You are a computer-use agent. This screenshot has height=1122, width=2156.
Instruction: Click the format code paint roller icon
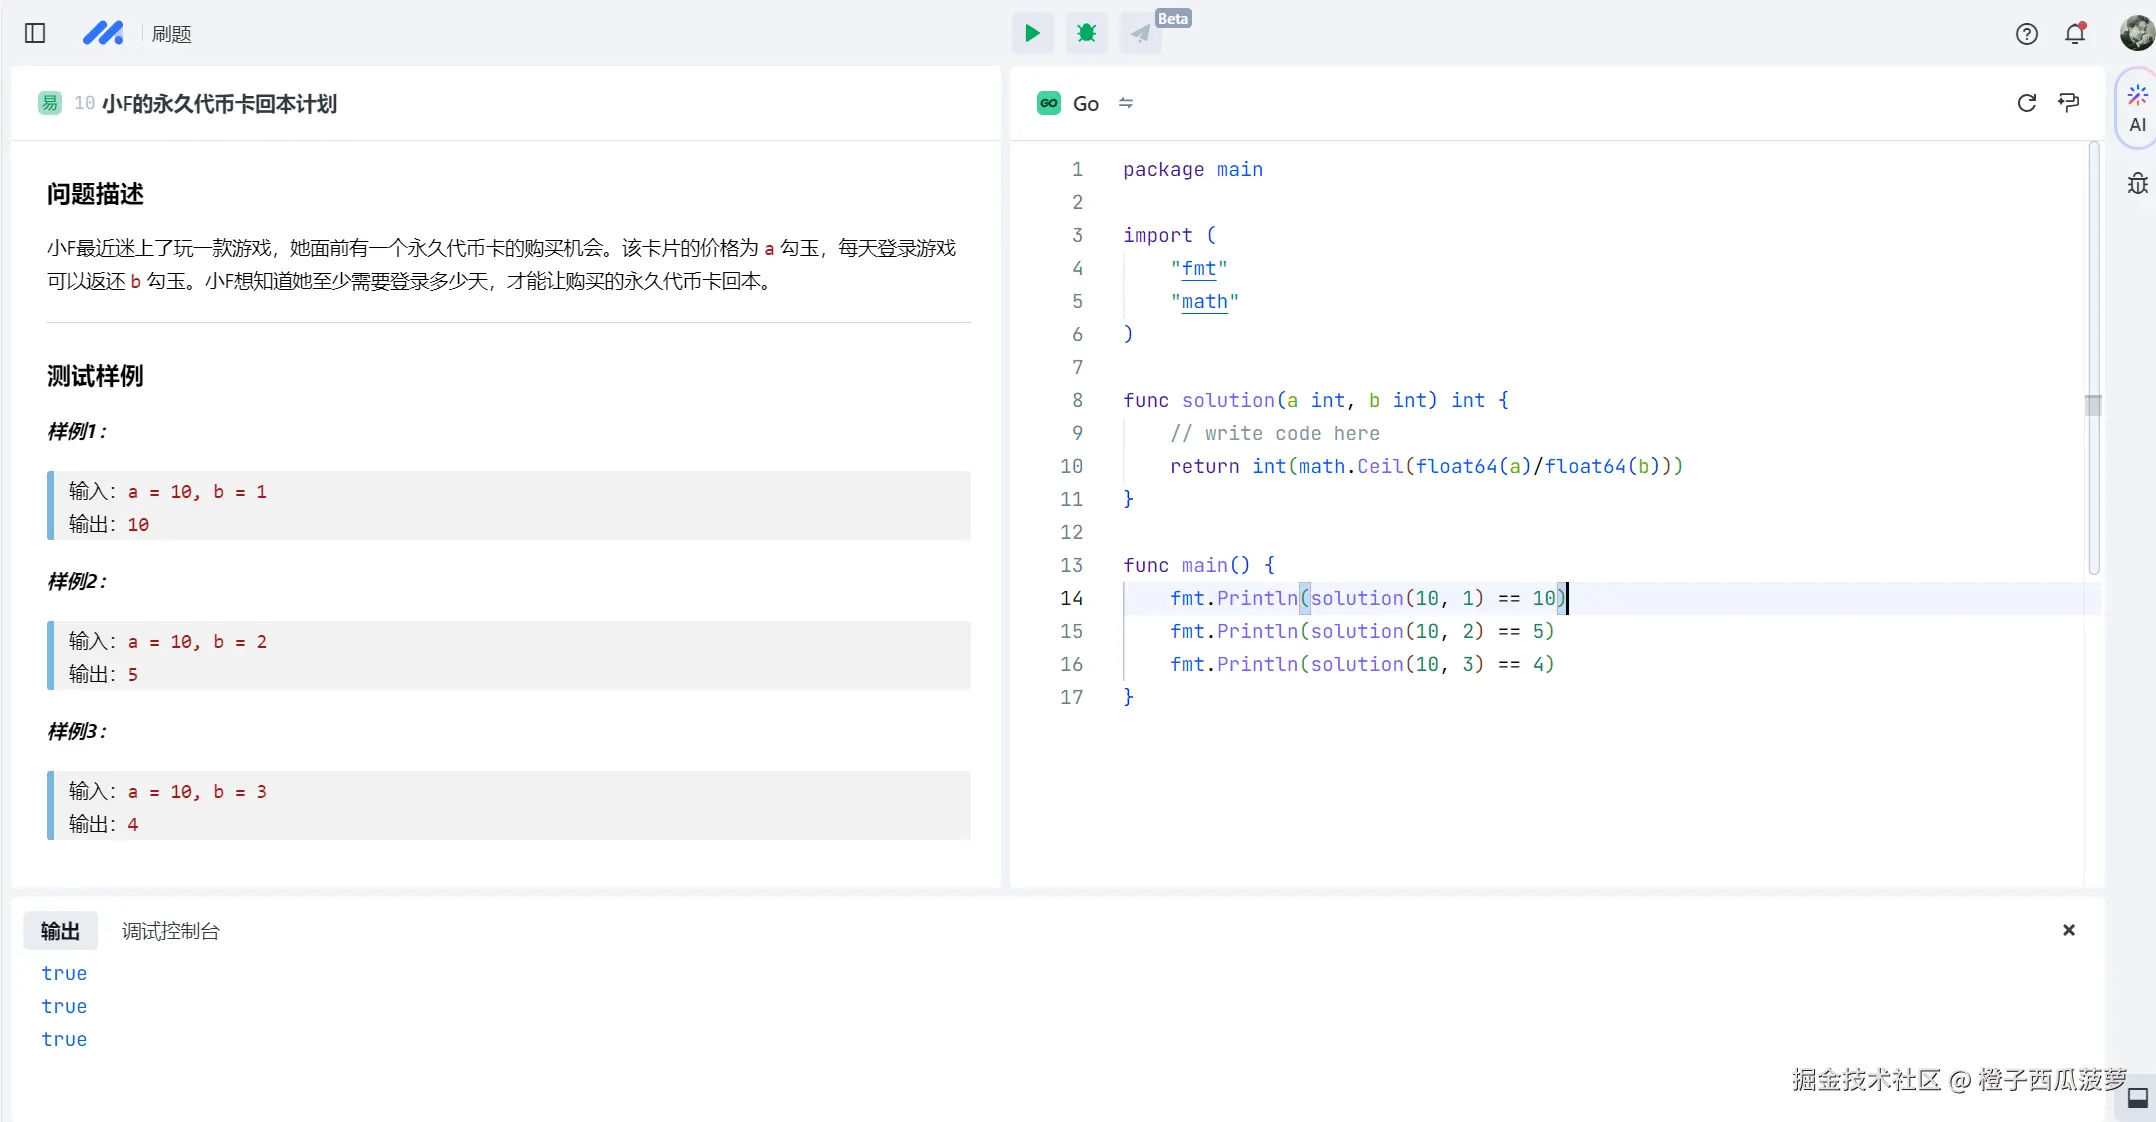point(2069,103)
